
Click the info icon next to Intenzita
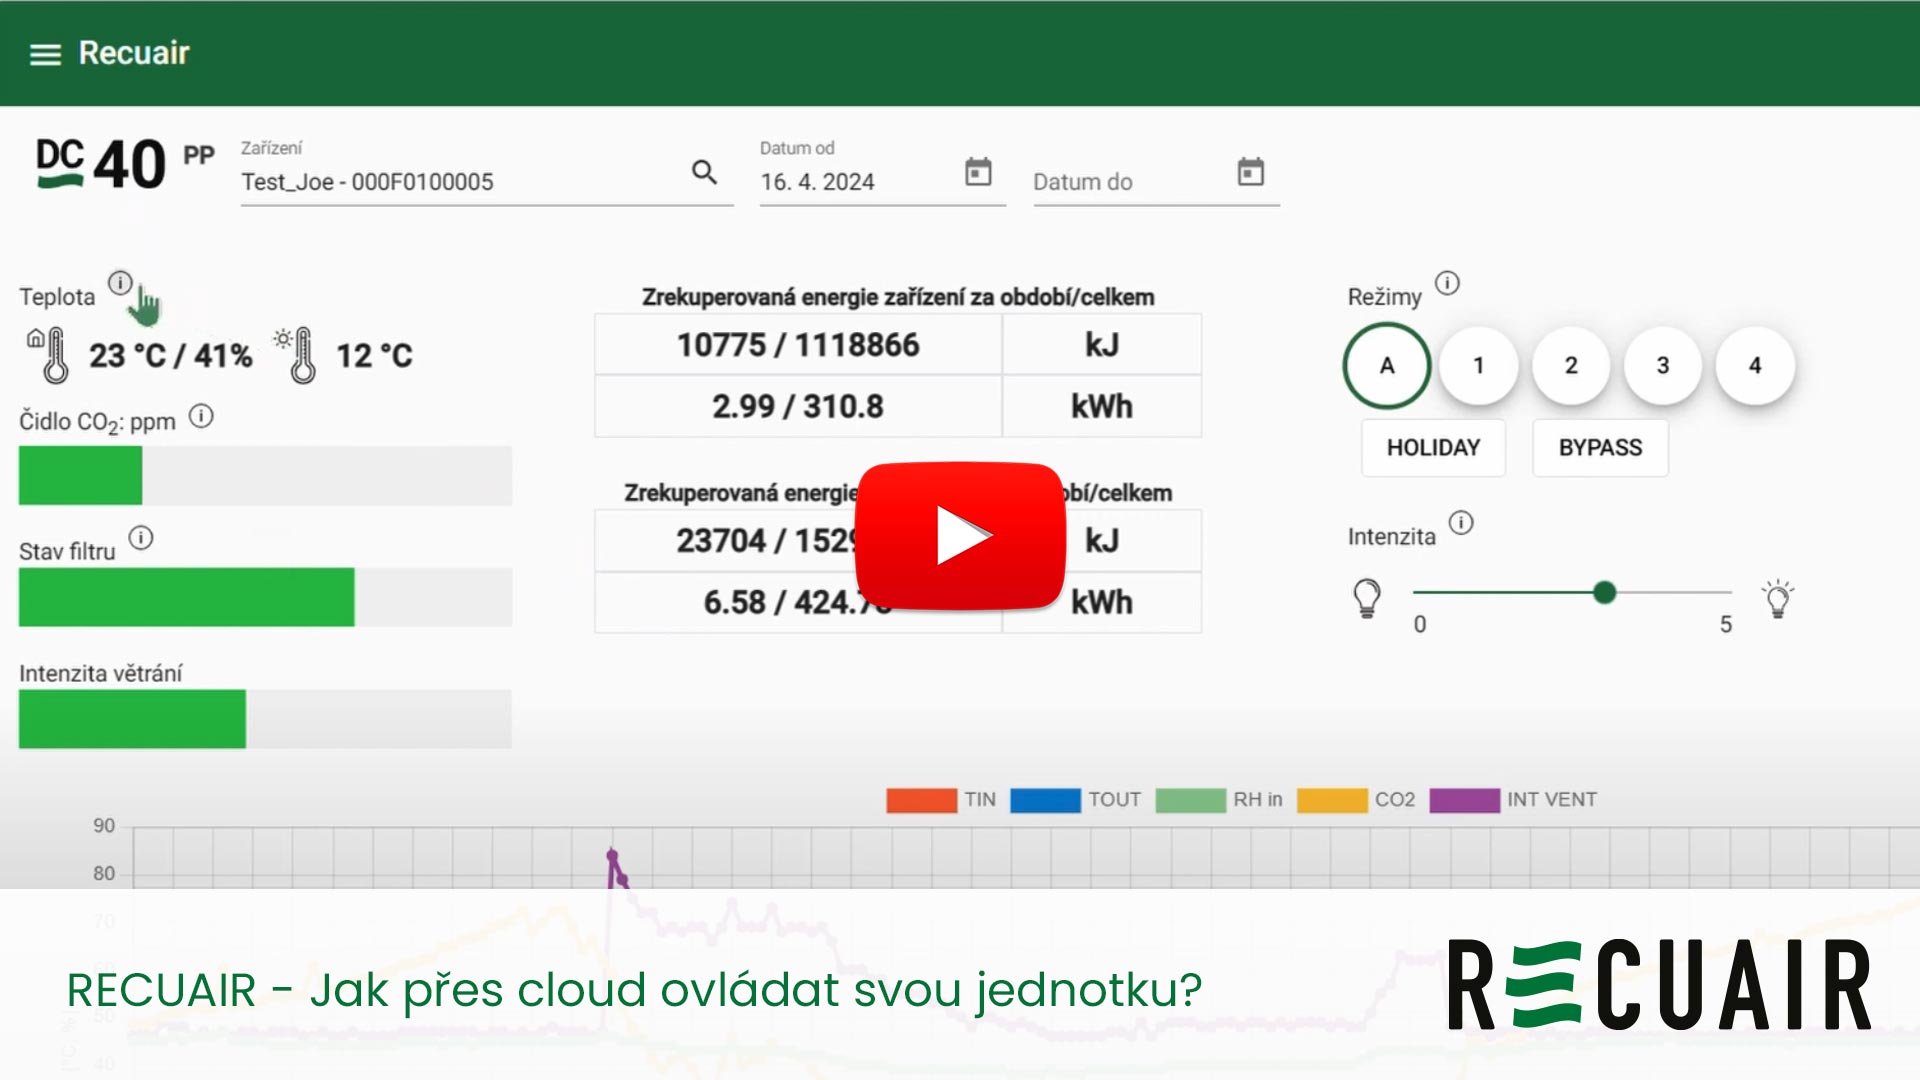(x=1461, y=522)
